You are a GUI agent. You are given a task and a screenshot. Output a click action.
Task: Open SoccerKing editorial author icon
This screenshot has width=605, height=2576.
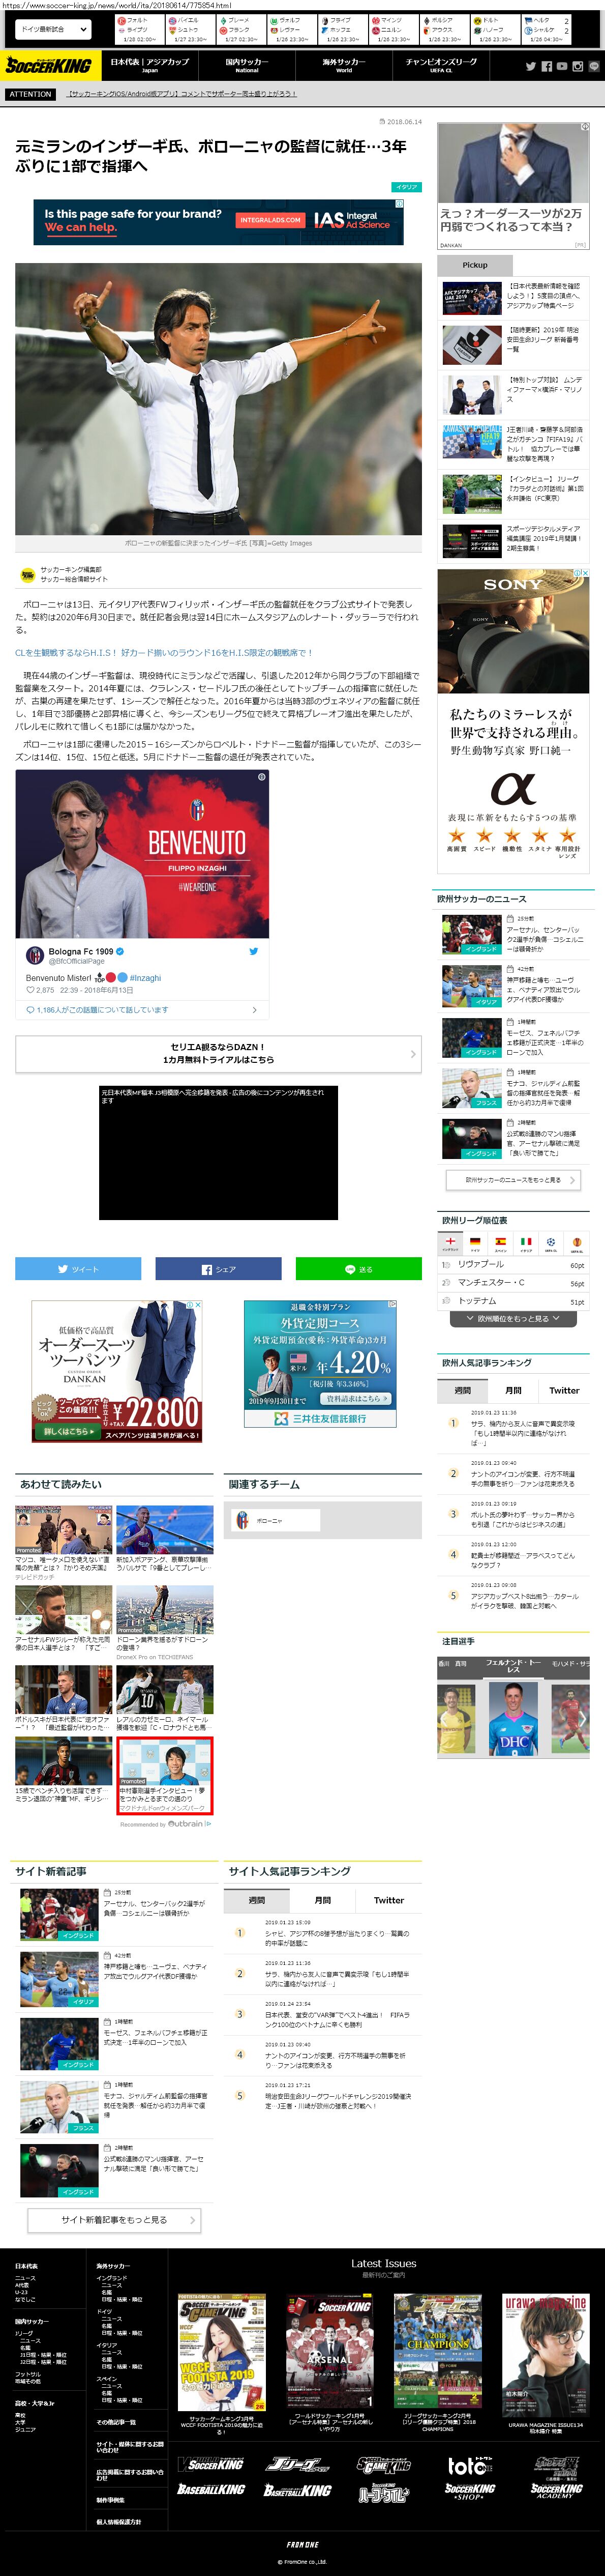pyautogui.click(x=27, y=575)
